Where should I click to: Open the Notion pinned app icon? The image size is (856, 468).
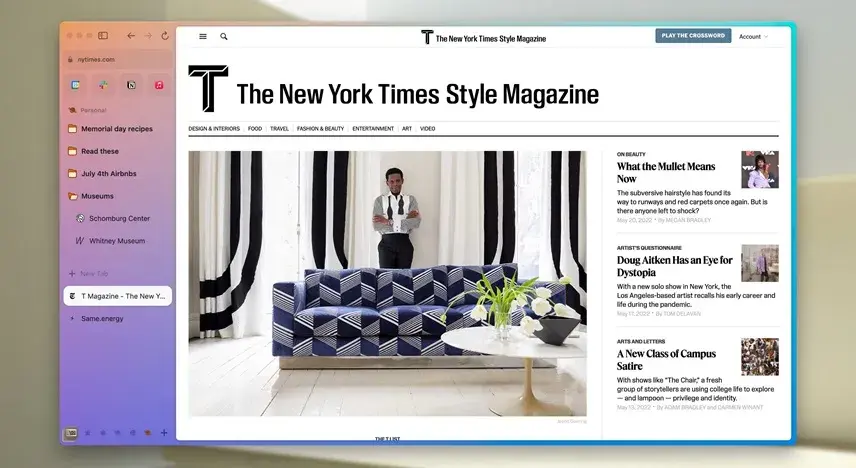coord(131,86)
